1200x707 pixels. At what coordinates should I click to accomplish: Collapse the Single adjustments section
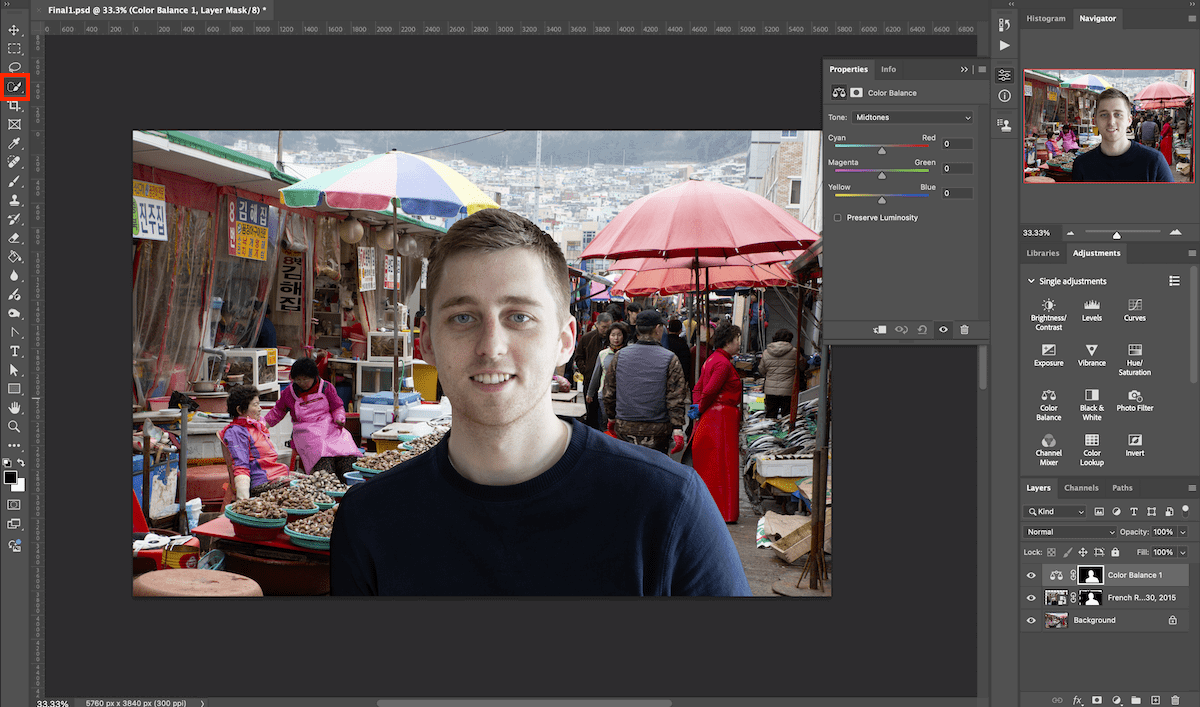click(x=1031, y=281)
